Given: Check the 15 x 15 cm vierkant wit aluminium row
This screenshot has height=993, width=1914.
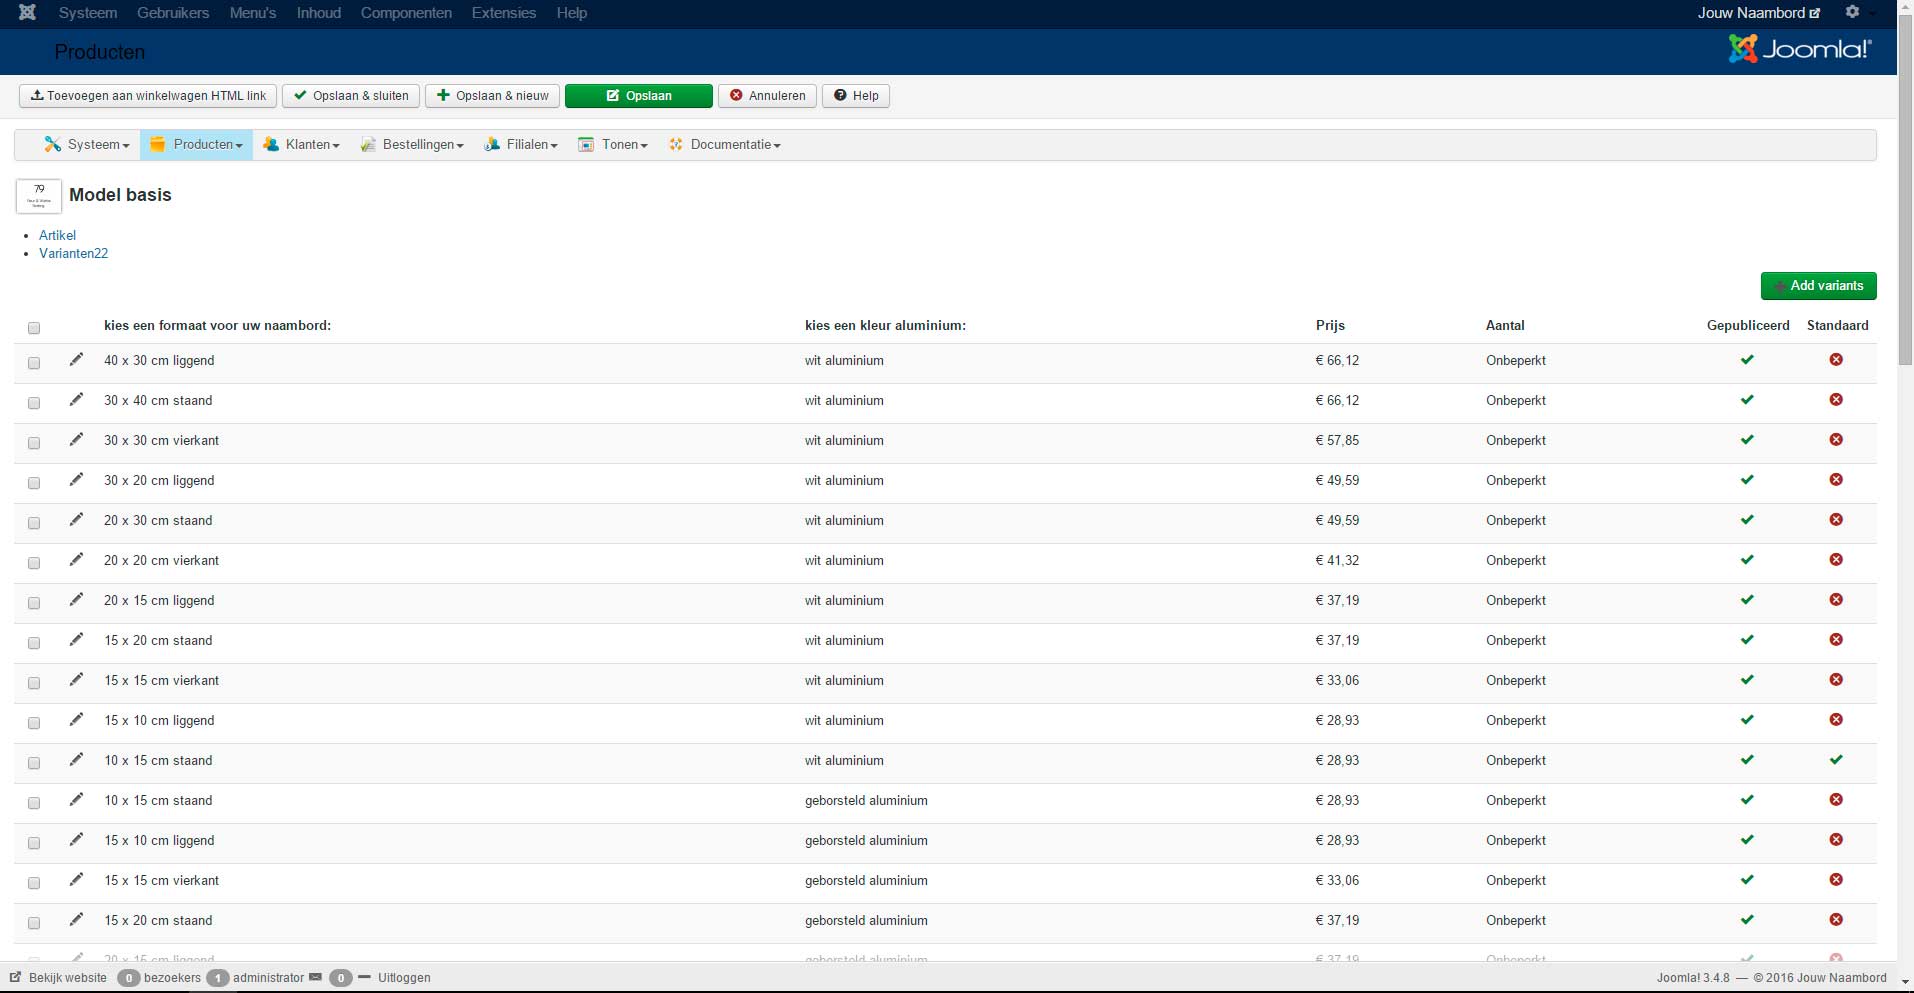Looking at the screenshot, I should [x=34, y=683].
